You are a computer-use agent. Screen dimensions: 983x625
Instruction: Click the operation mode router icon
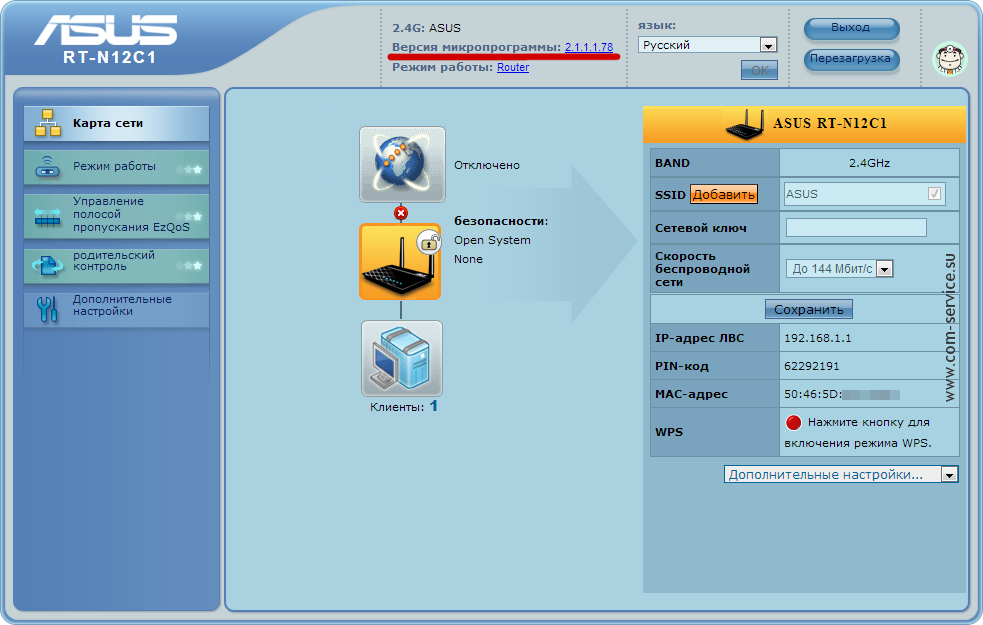pyautogui.click(x=47, y=167)
